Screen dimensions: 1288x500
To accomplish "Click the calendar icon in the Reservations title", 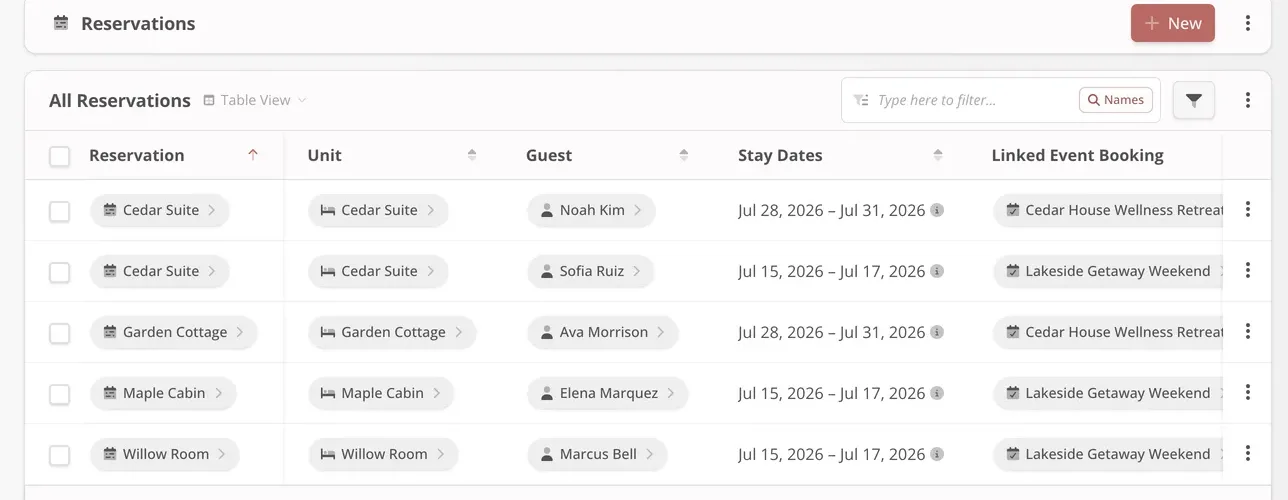I will coord(61,23).
